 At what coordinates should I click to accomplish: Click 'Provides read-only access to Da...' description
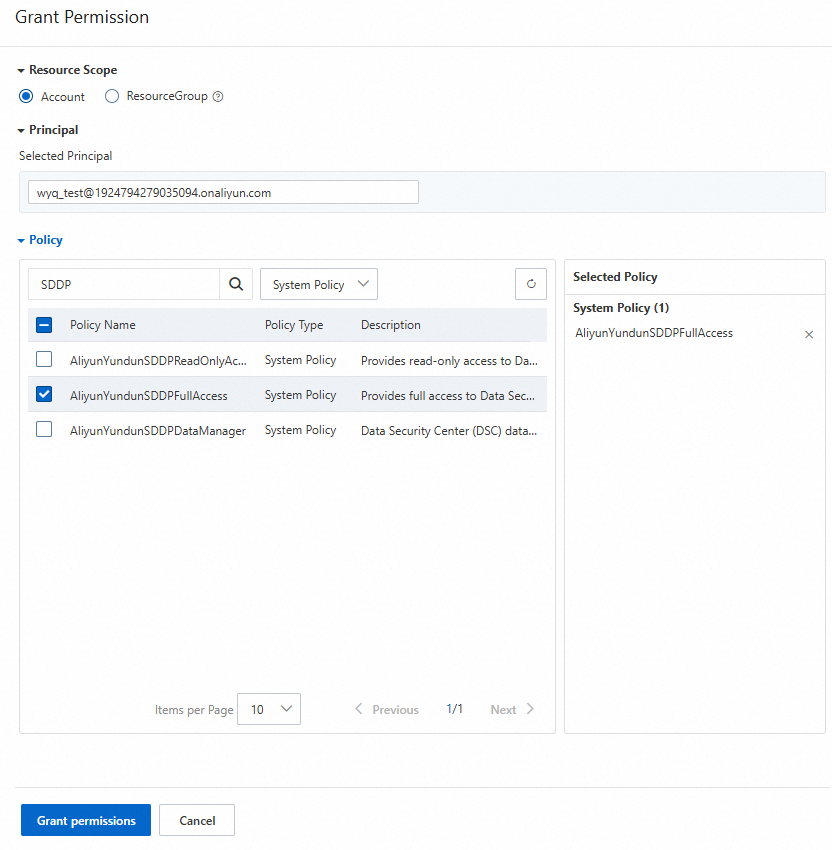click(449, 361)
